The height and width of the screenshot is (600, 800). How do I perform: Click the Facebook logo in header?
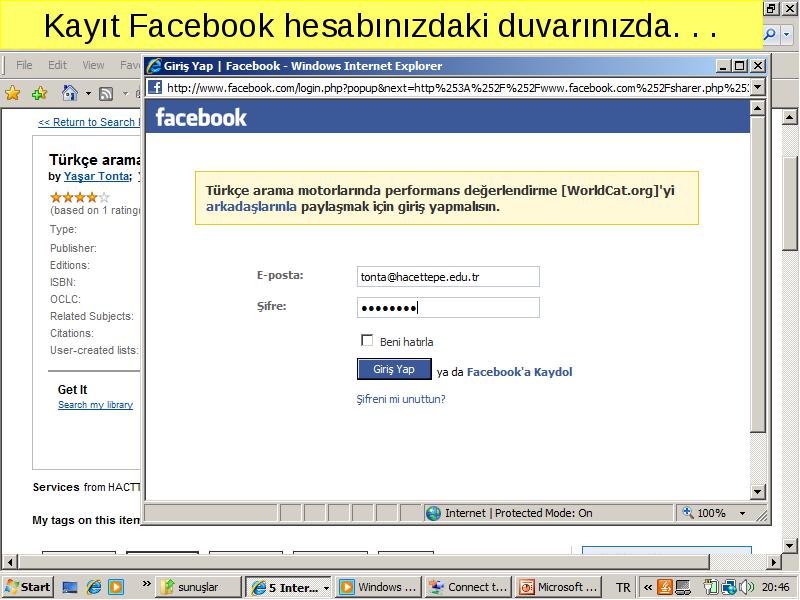point(201,117)
